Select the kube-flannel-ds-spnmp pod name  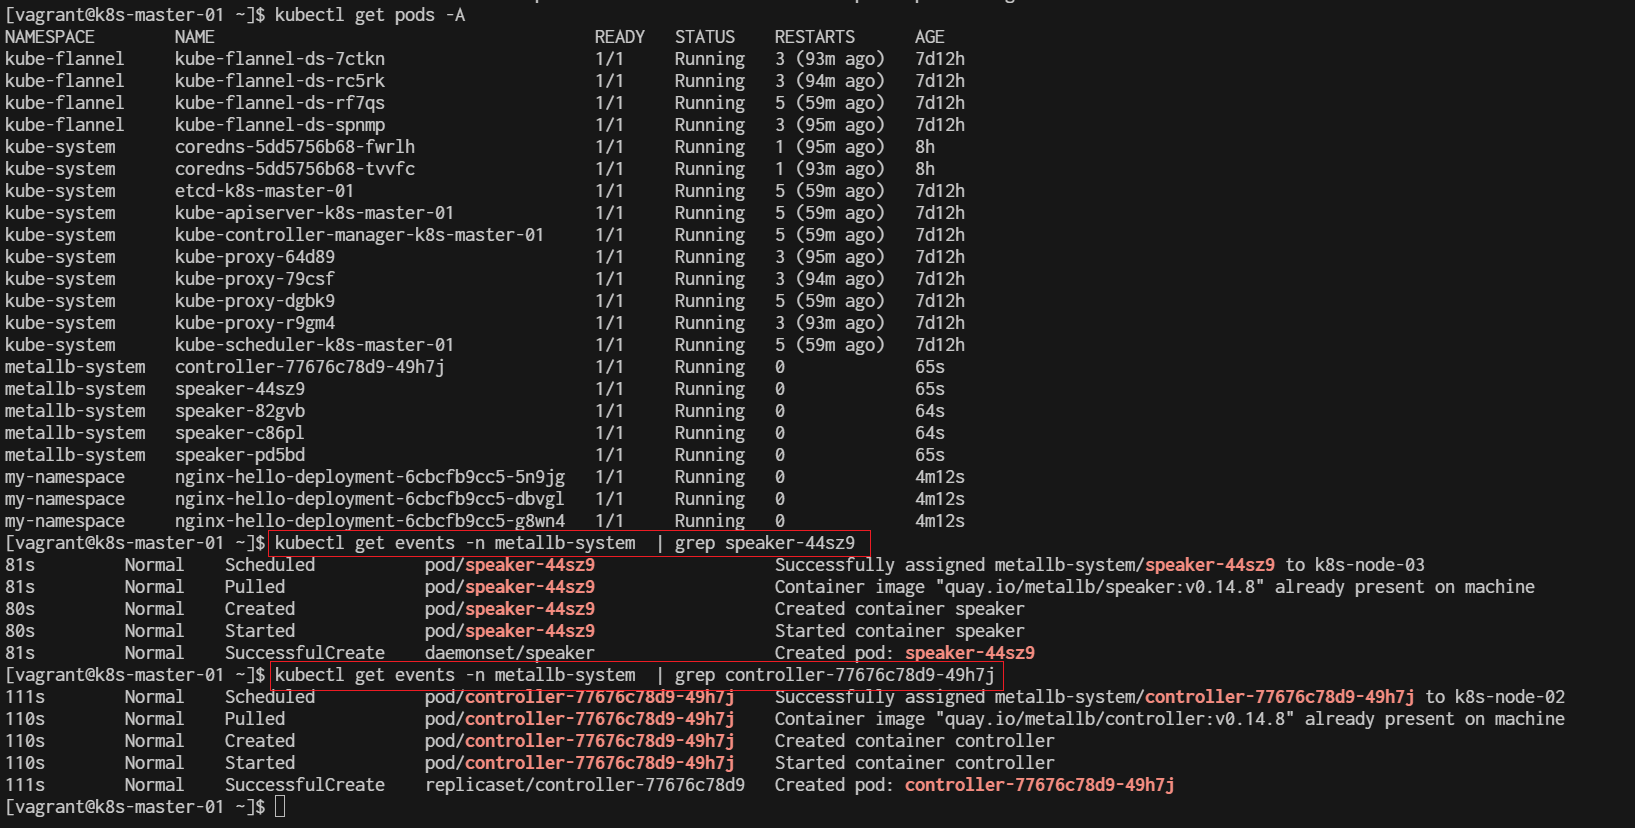click(280, 125)
